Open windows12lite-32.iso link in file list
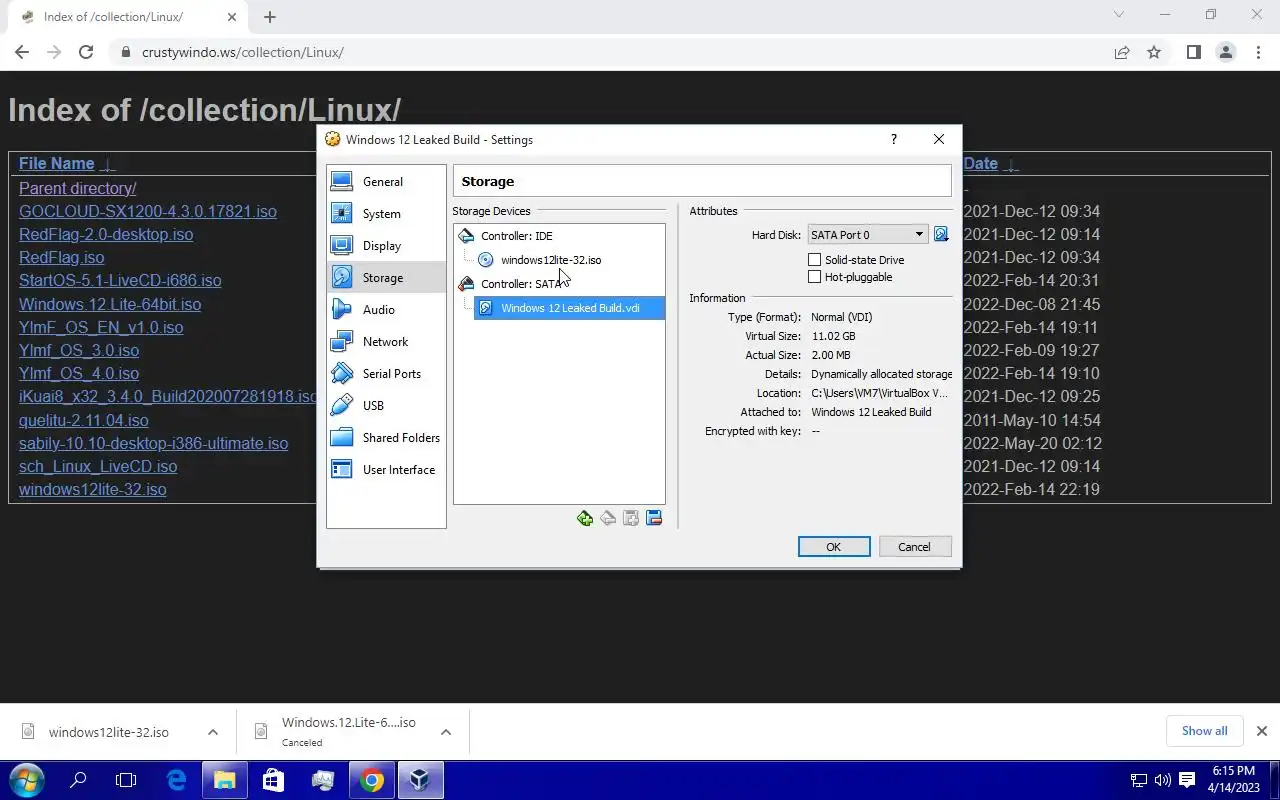1280x800 pixels. pos(93,489)
